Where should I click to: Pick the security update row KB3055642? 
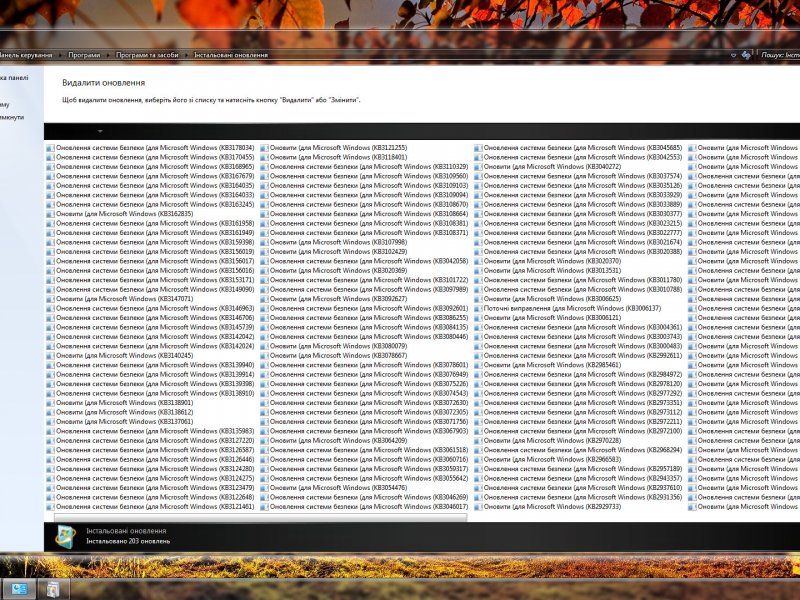pyautogui.click(x=364, y=479)
